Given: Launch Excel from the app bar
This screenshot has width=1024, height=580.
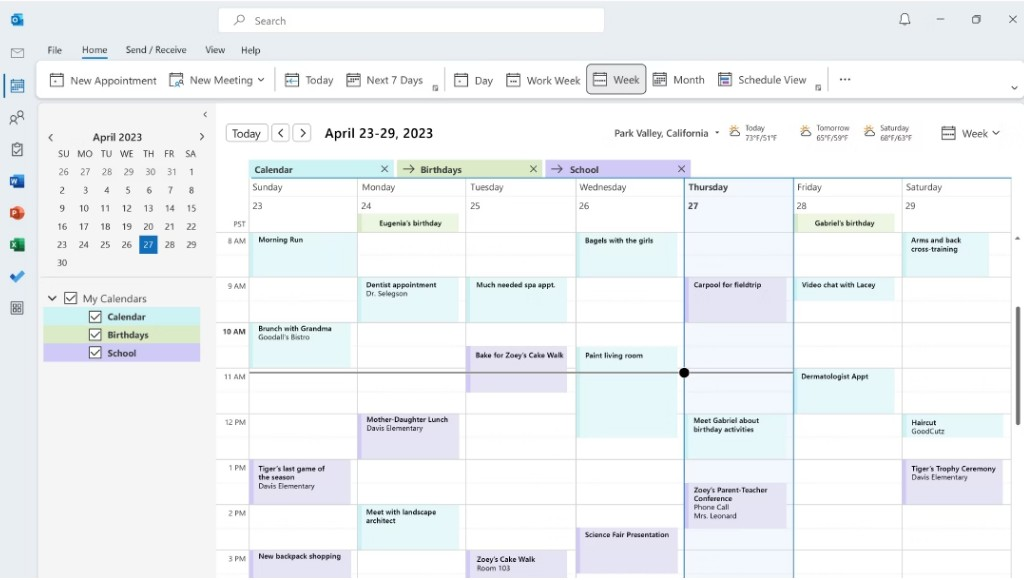Looking at the screenshot, I should [x=16, y=244].
